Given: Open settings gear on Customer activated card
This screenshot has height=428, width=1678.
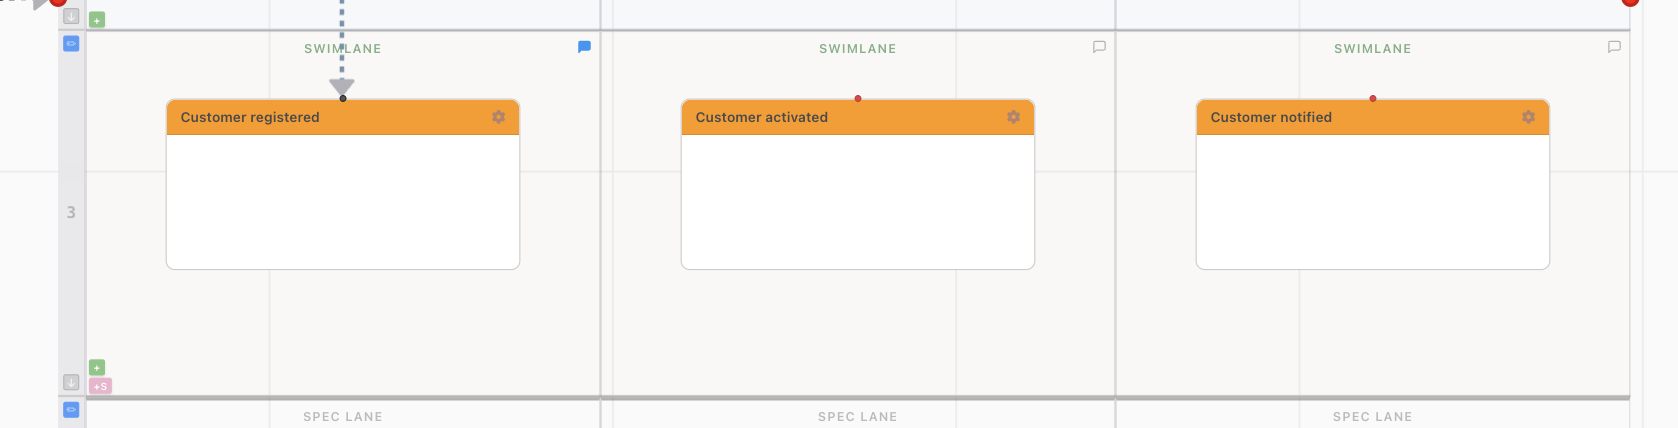Looking at the screenshot, I should [x=1013, y=117].
